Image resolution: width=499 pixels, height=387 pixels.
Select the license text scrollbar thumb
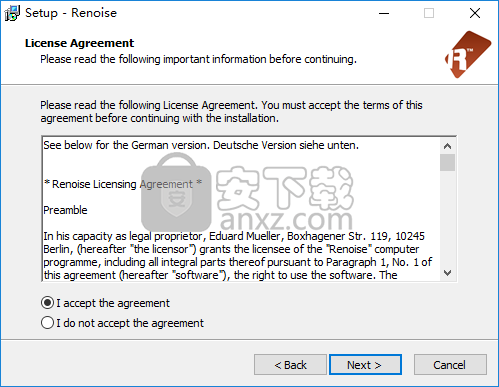pos(447,162)
